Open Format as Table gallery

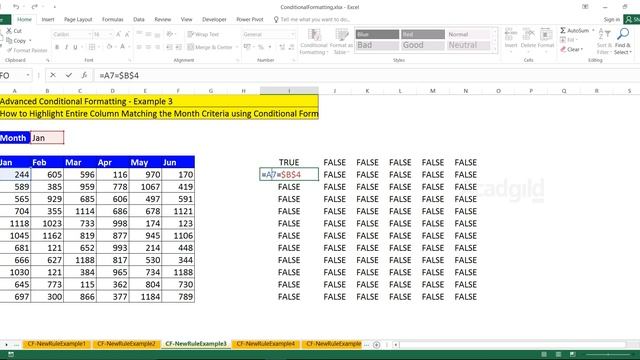341,41
